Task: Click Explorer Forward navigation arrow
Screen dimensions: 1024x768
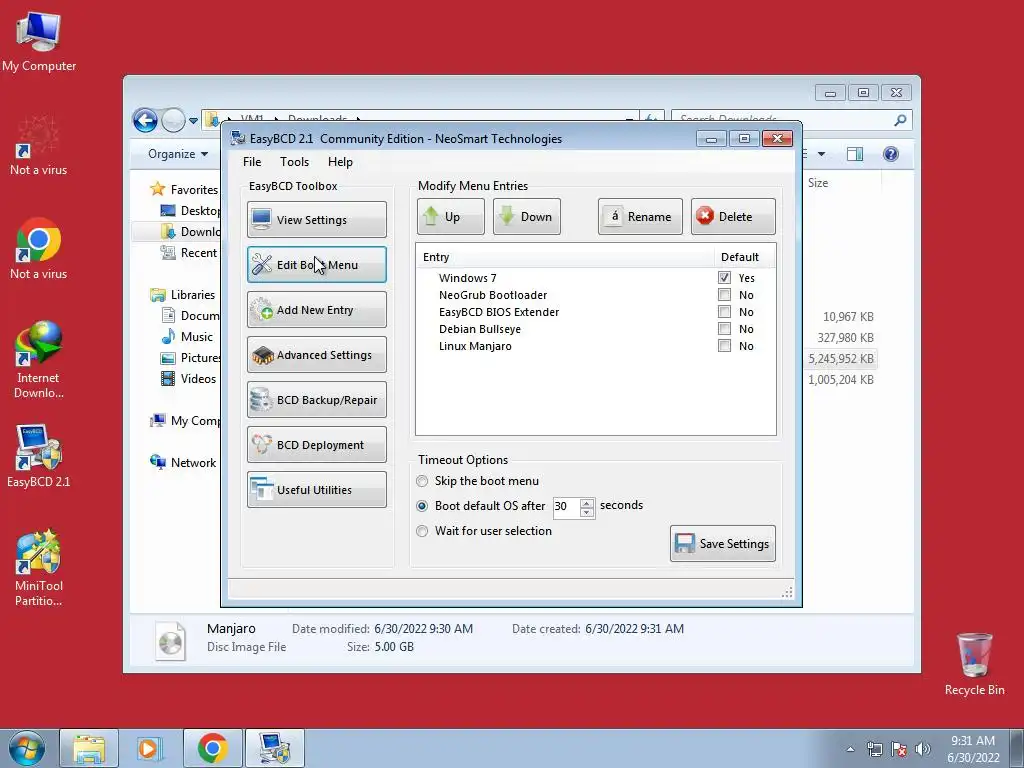Action: [x=173, y=120]
